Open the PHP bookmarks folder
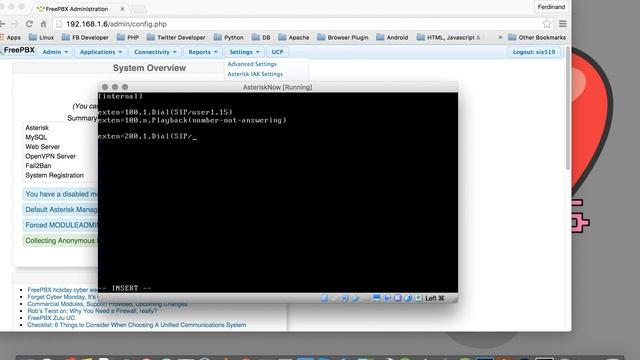The image size is (640, 360). click(x=128, y=38)
